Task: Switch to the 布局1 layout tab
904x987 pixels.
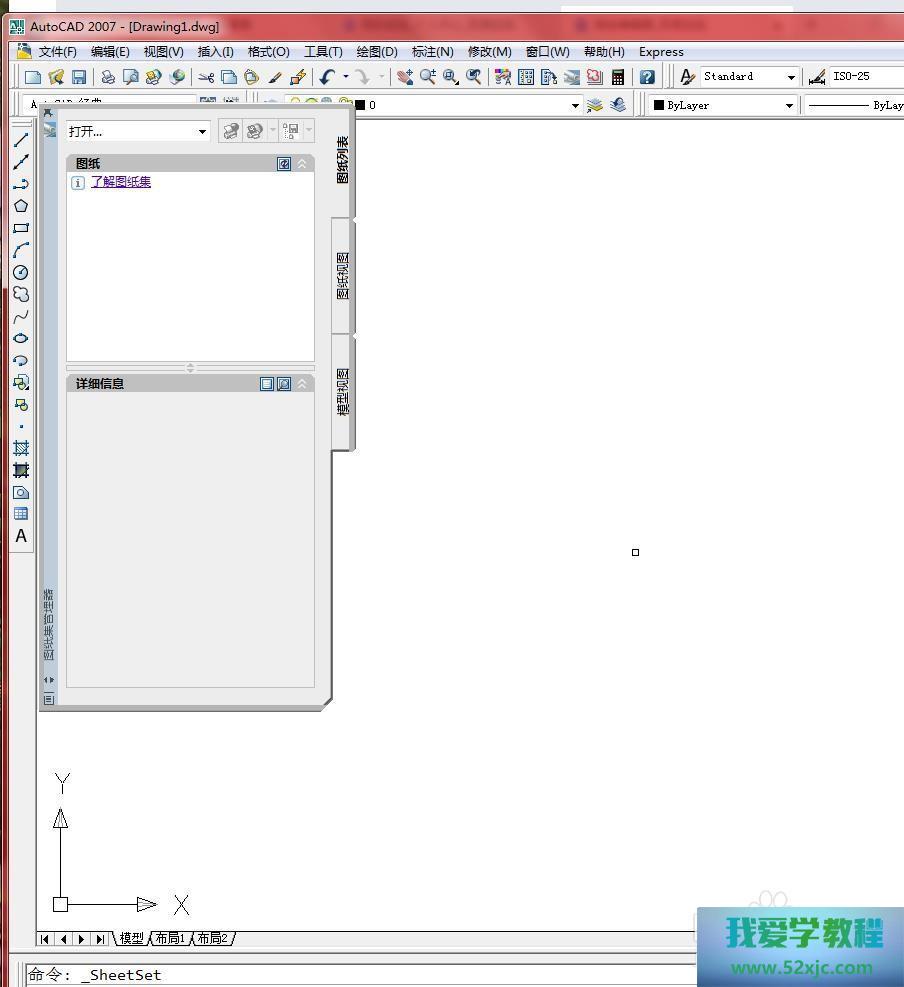Action: 169,938
